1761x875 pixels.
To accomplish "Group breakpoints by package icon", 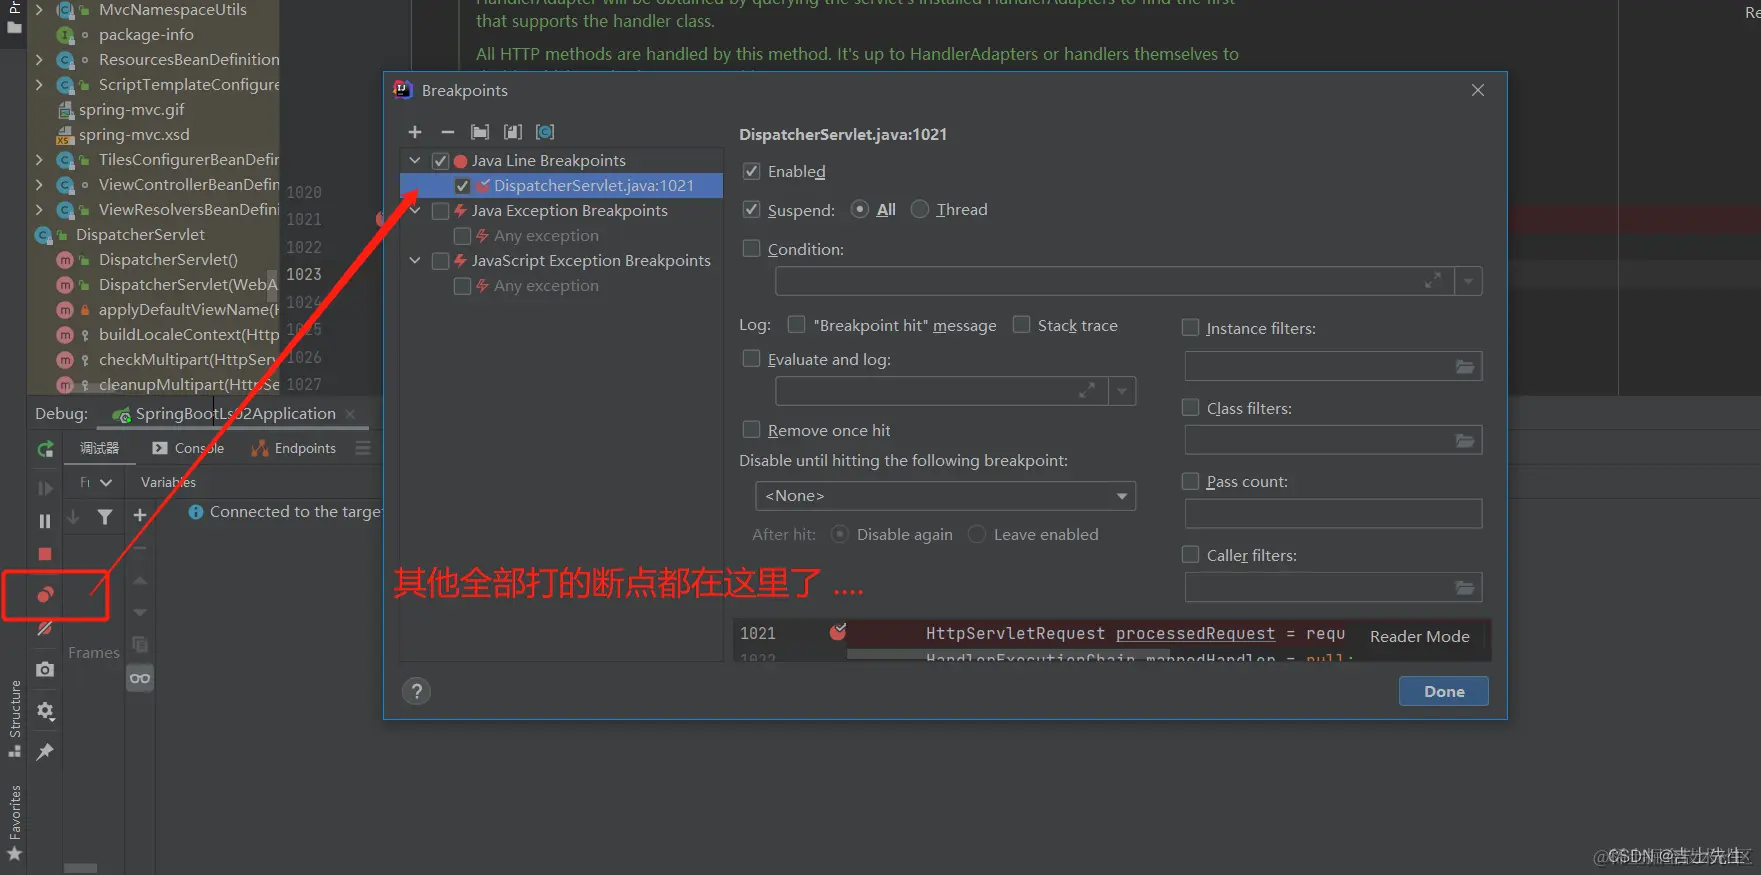I will coord(480,132).
